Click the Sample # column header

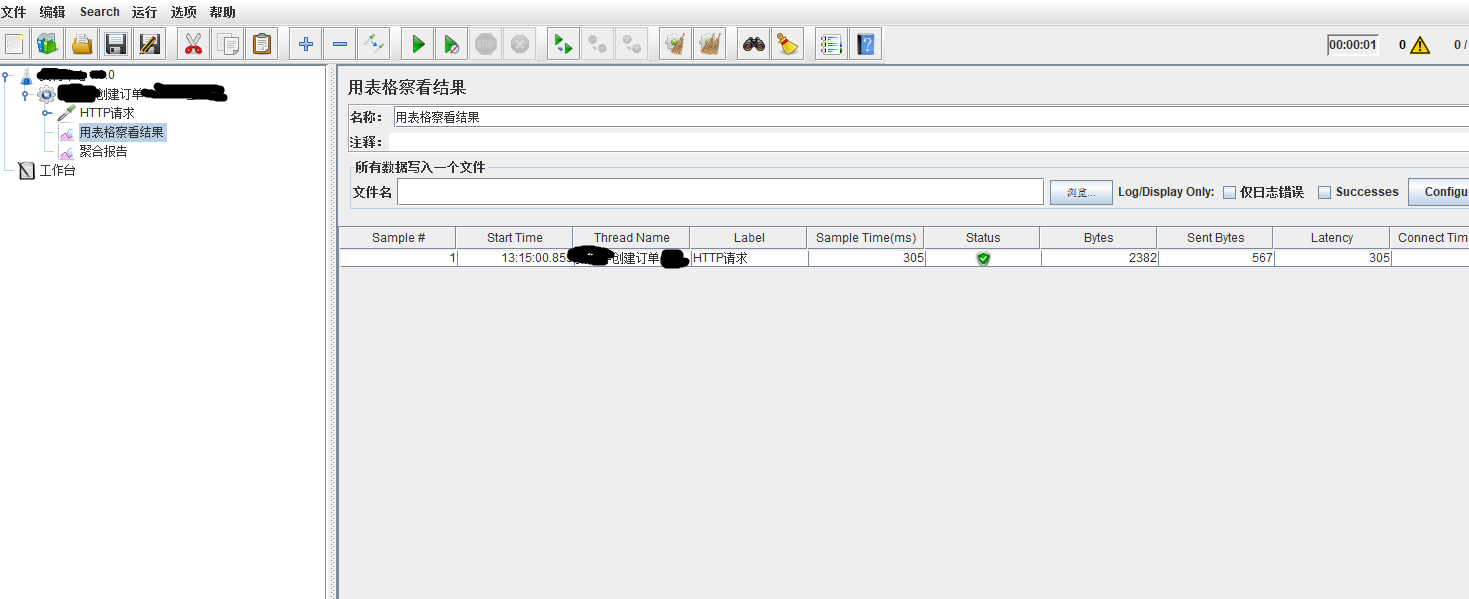click(x=398, y=238)
